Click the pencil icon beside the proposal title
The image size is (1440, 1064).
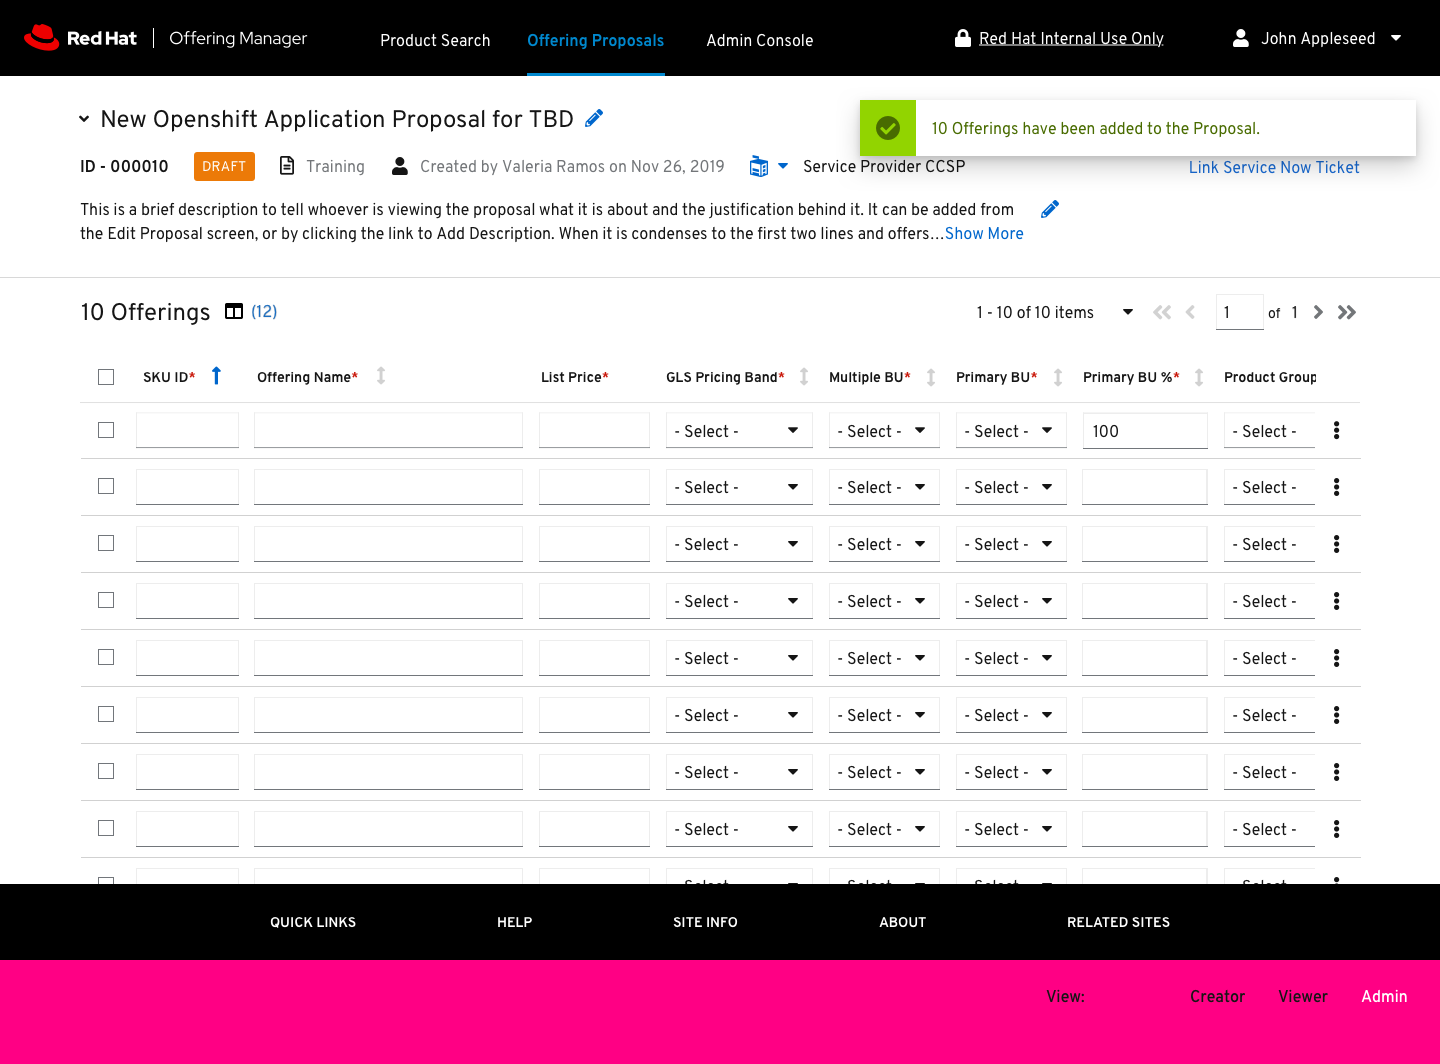pos(594,119)
